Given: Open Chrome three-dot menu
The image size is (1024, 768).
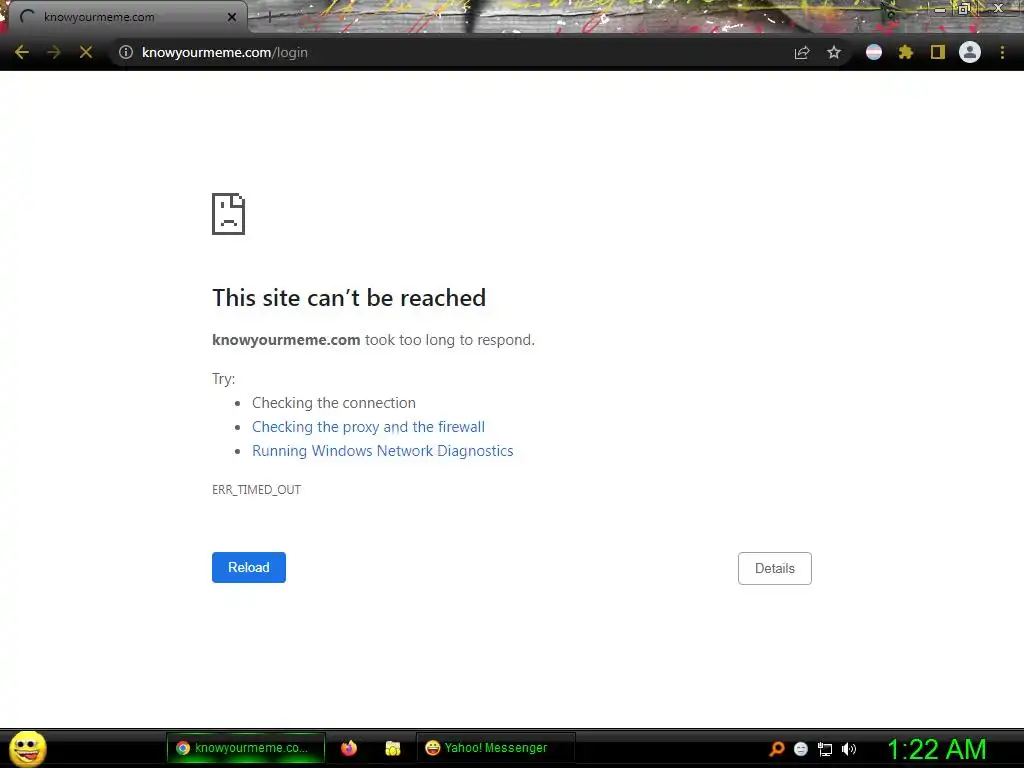Looking at the screenshot, I should click(x=1002, y=52).
